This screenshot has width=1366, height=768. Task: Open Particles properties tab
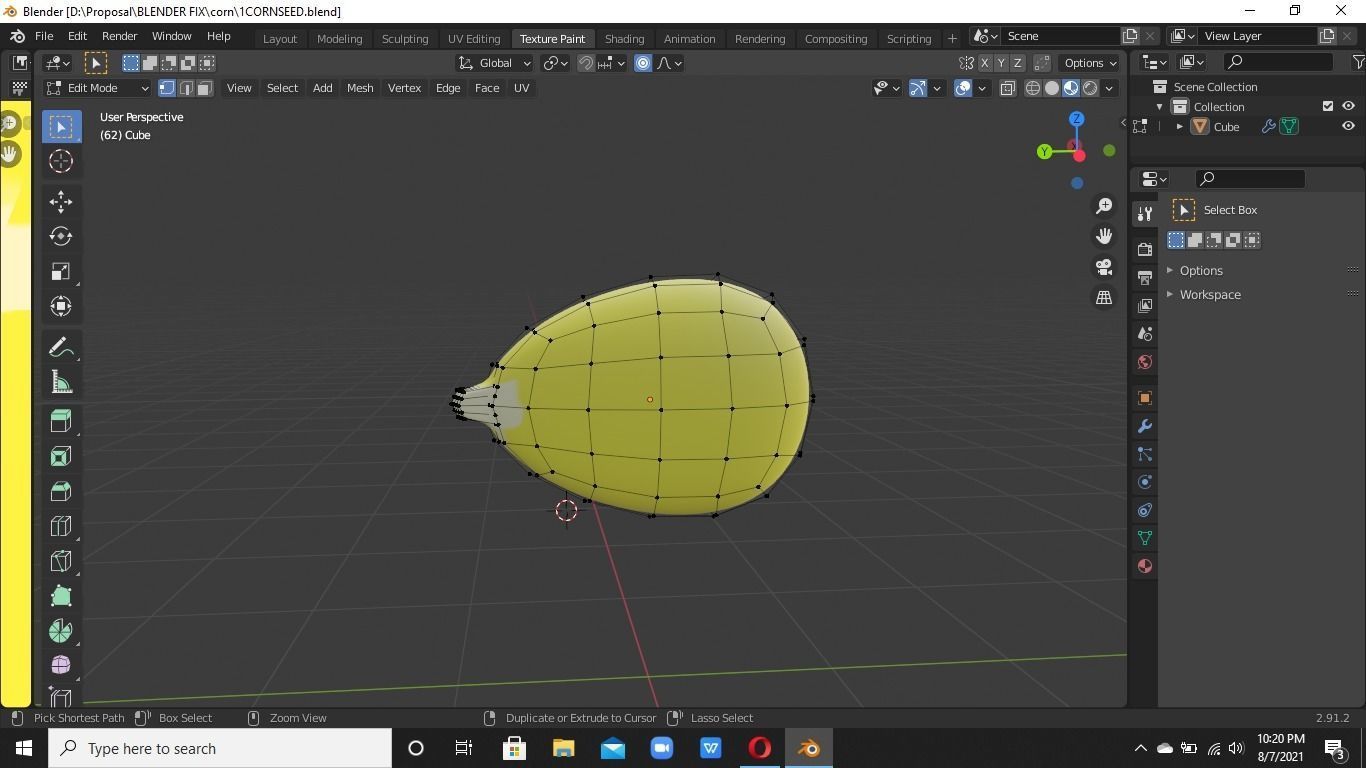point(1145,454)
